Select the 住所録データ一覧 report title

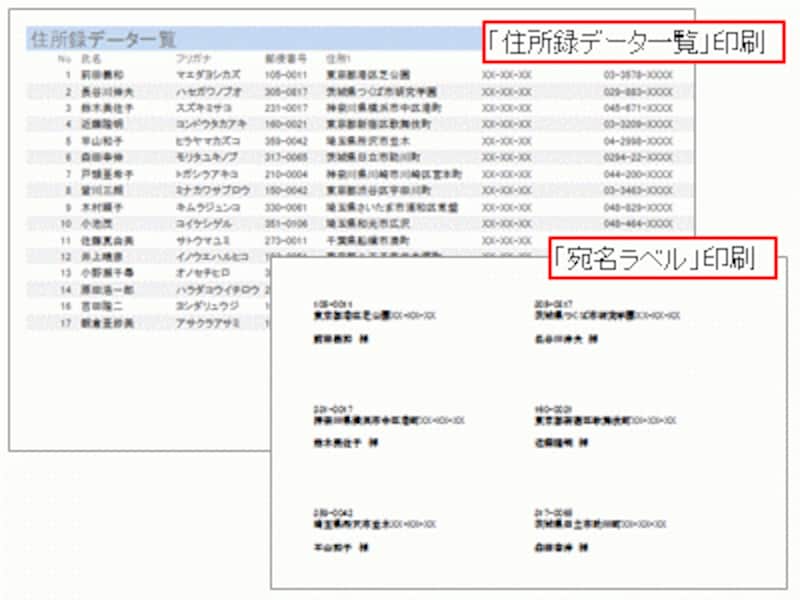pyautogui.click(x=103, y=39)
